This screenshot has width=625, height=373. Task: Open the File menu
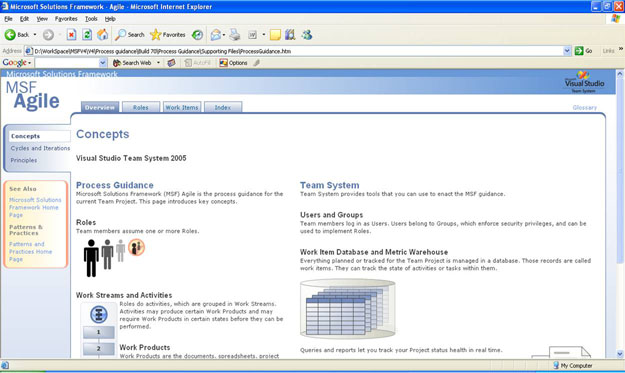coord(8,19)
